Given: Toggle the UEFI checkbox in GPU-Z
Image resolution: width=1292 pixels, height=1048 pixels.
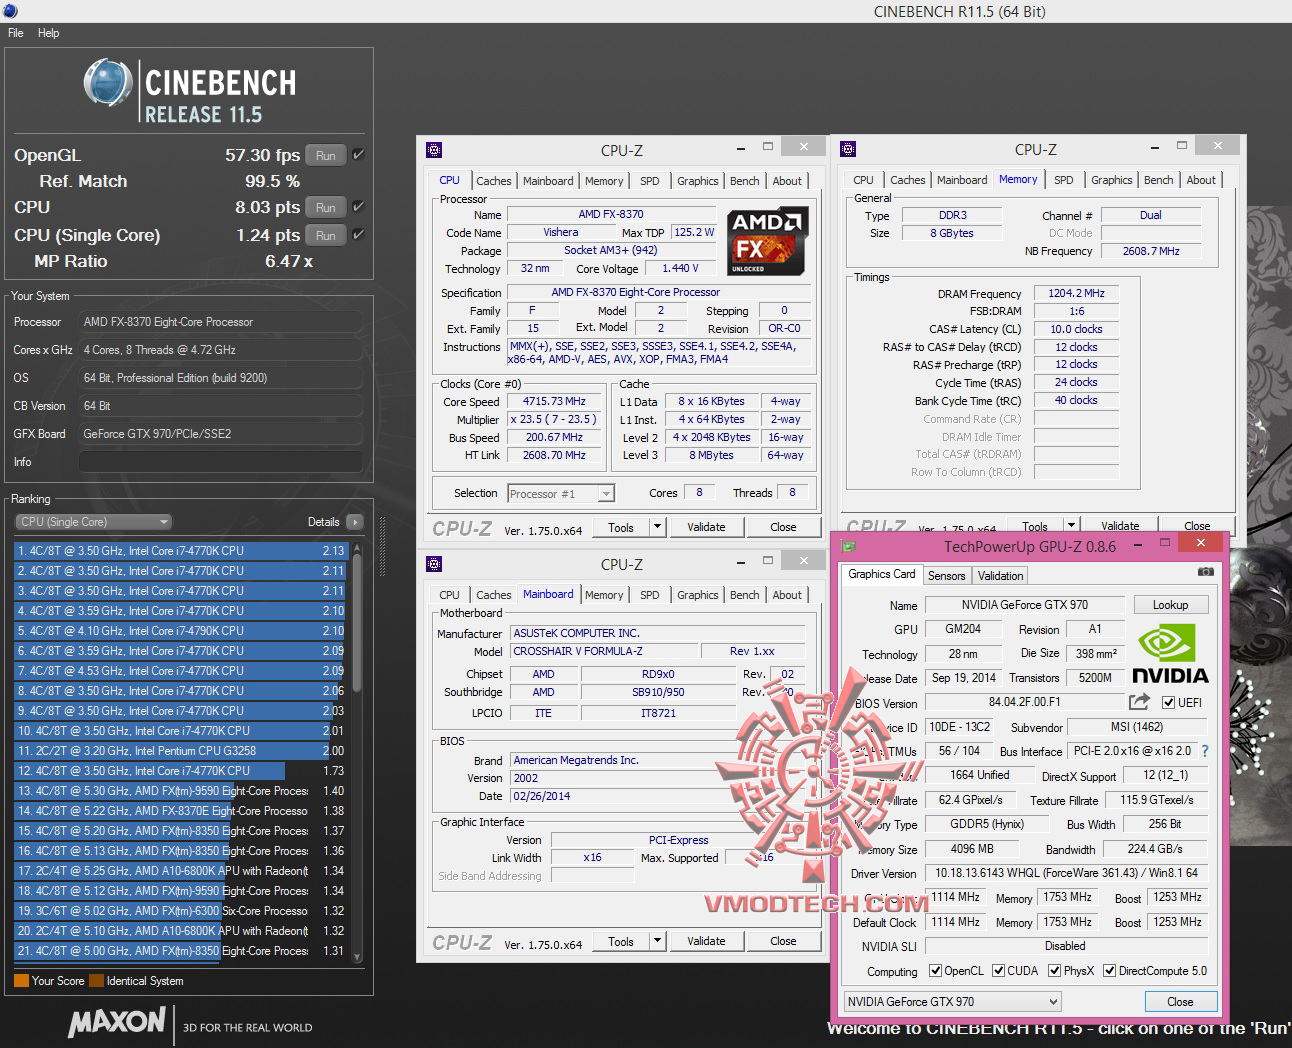Looking at the screenshot, I should click(x=1168, y=702).
